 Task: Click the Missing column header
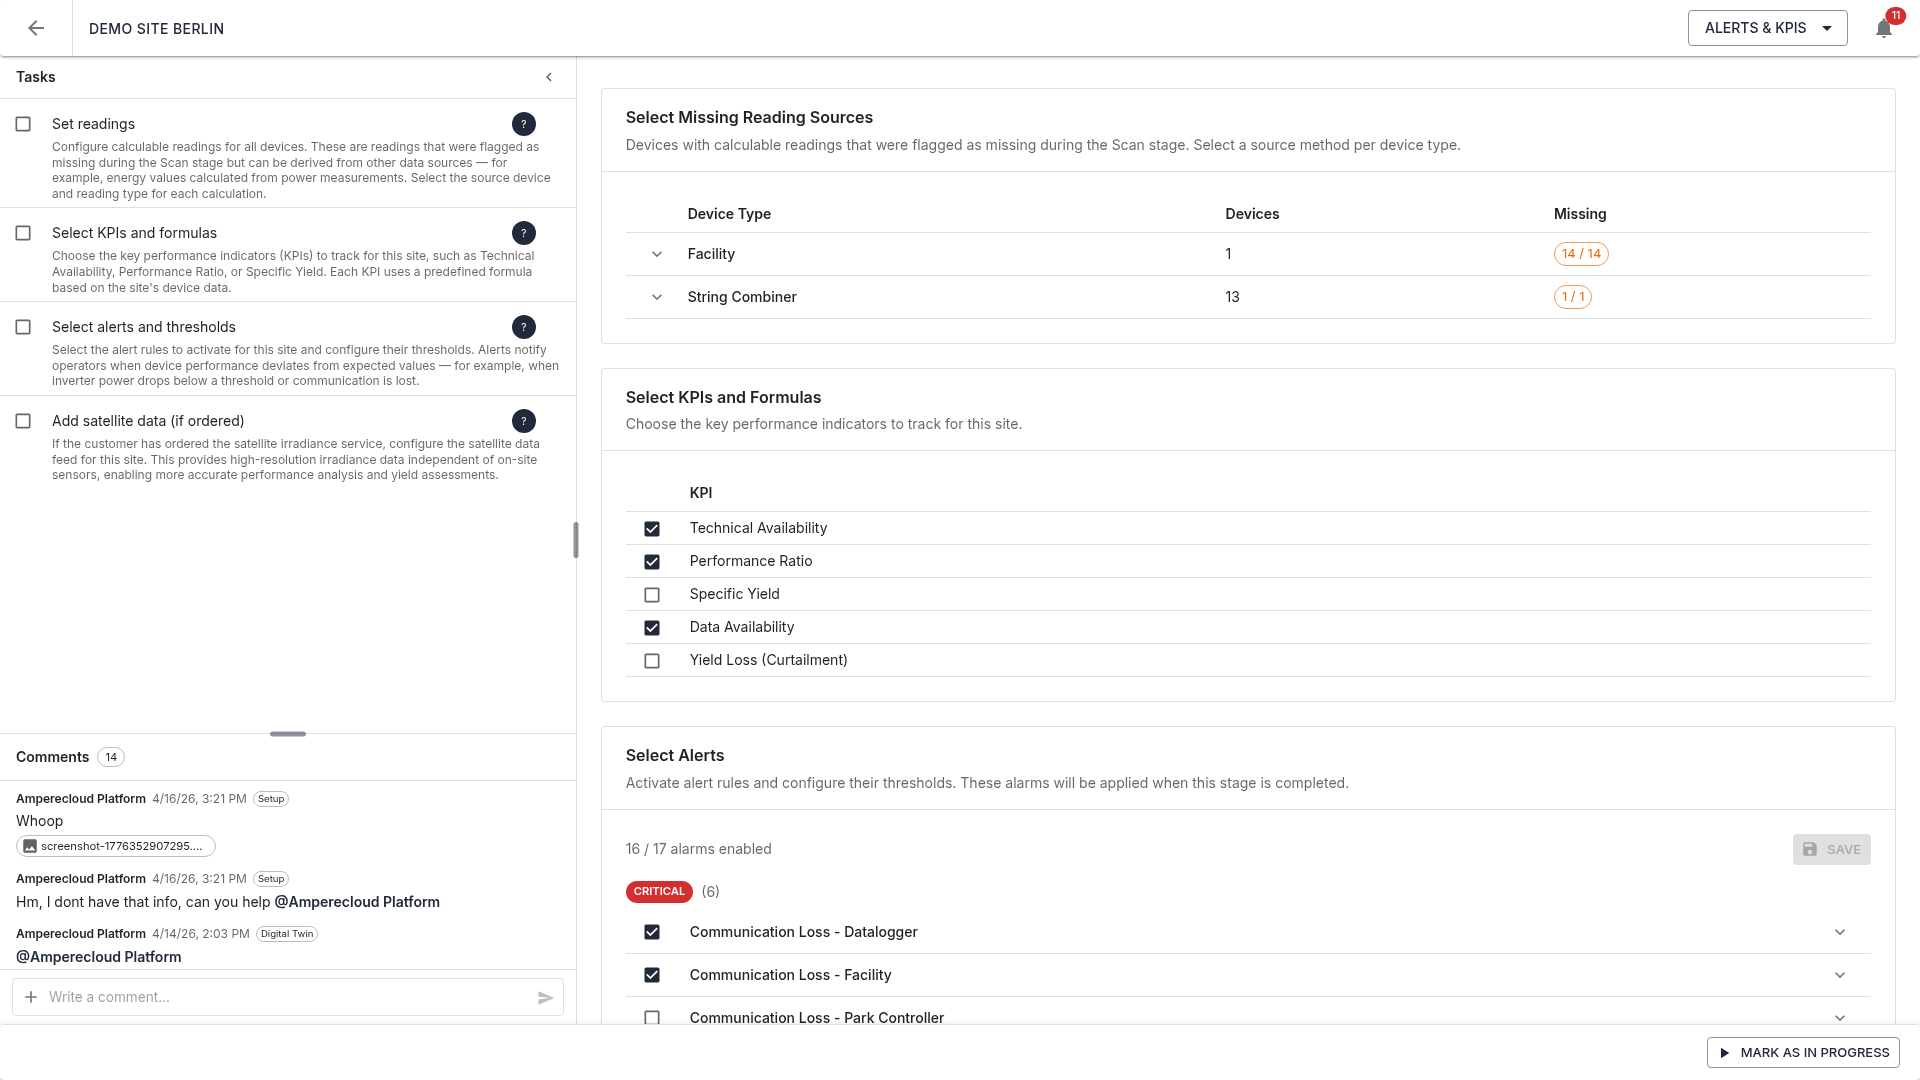pos(1580,214)
